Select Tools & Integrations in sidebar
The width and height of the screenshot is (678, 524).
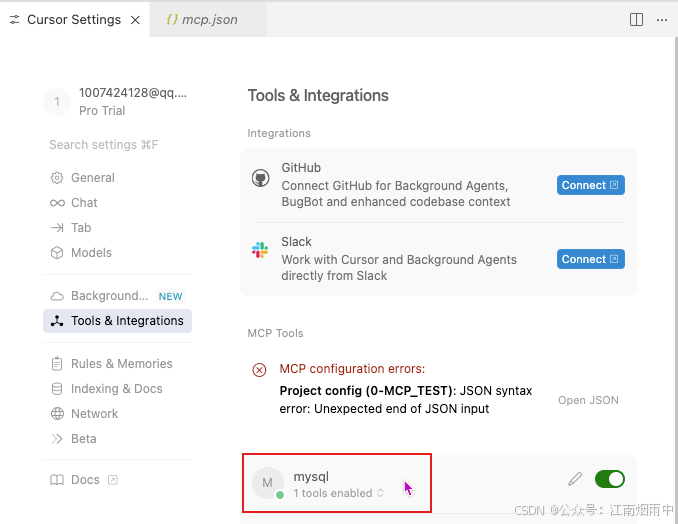[118, 321]
